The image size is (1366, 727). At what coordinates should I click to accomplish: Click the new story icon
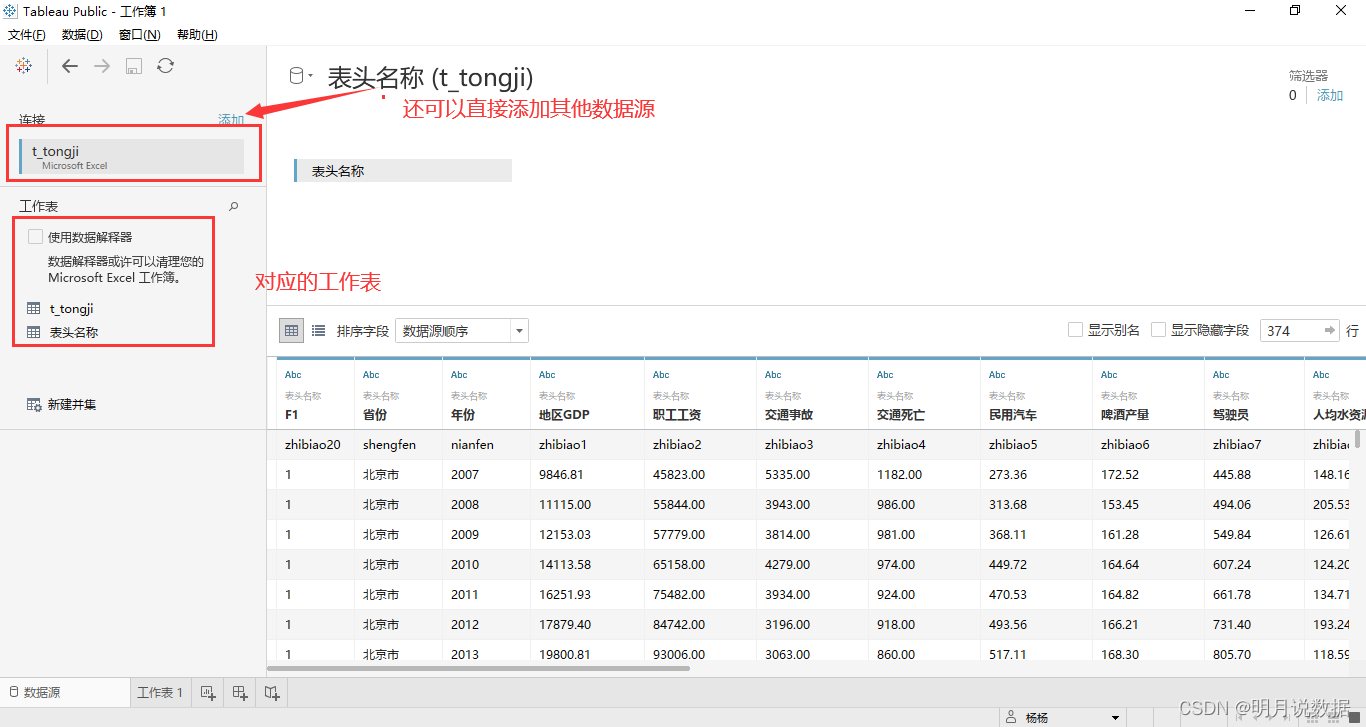coord(272,692)
